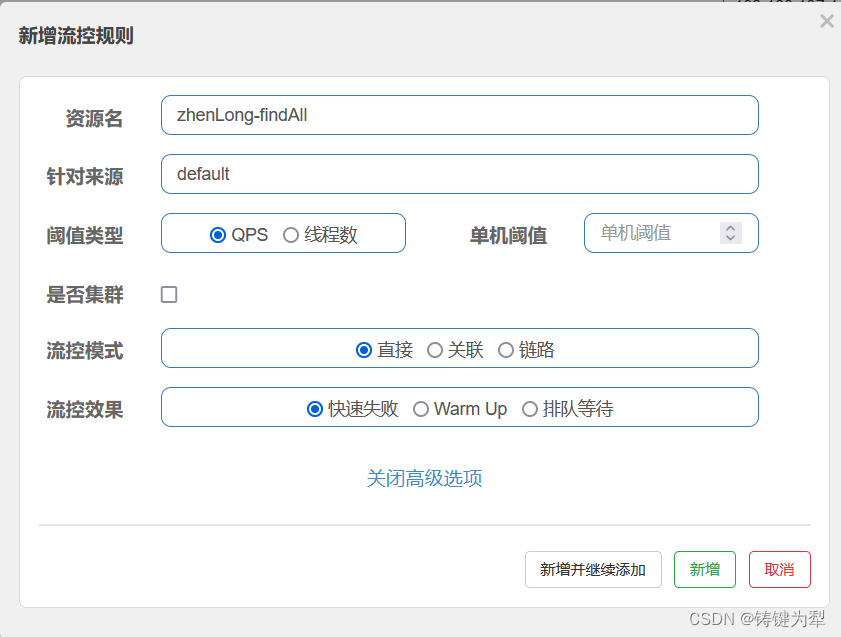Click the 单机阈值 spinner arrows
The width and height of the screenshot is (841, 637).
tap(730, 233)
